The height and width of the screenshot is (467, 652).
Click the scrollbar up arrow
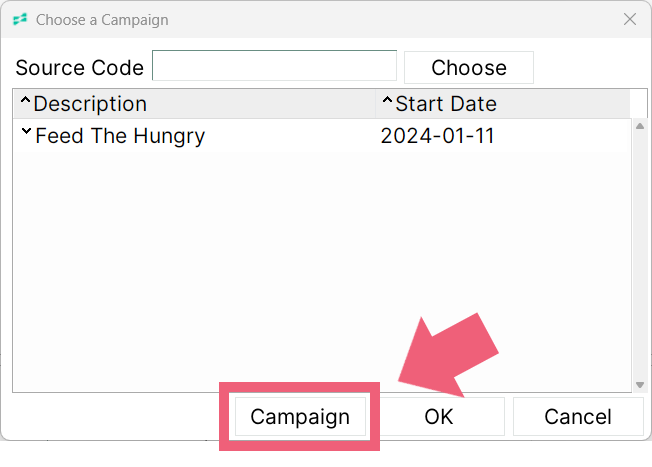coord(640,126)
